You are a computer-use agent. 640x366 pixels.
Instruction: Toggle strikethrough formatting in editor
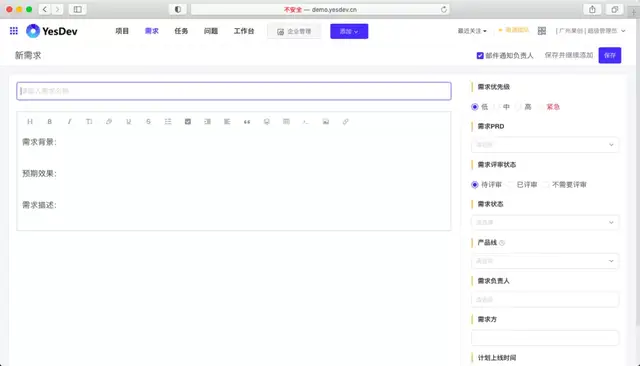pyautogui.click(x=148, y=122)
